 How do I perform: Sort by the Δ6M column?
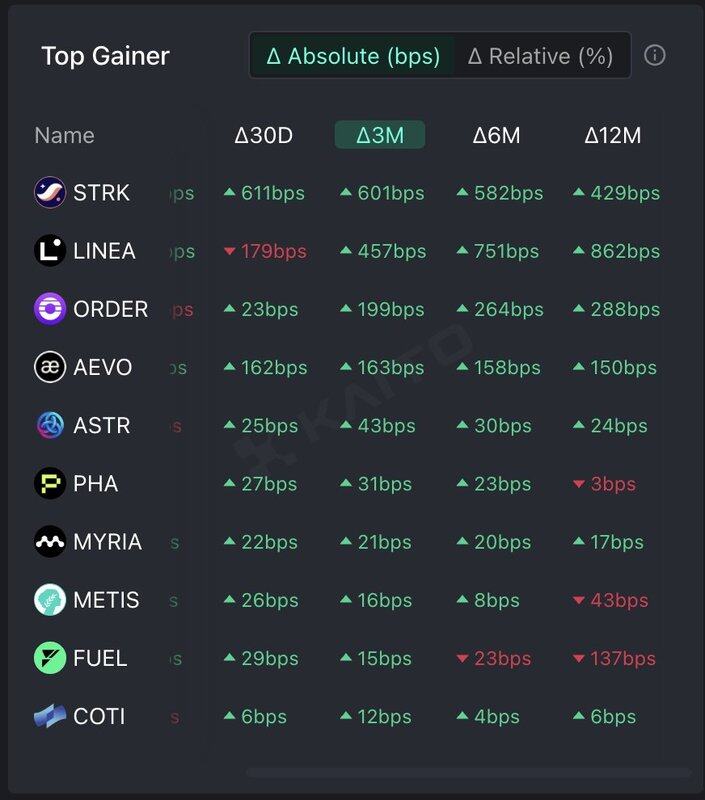tap(496, 135)
